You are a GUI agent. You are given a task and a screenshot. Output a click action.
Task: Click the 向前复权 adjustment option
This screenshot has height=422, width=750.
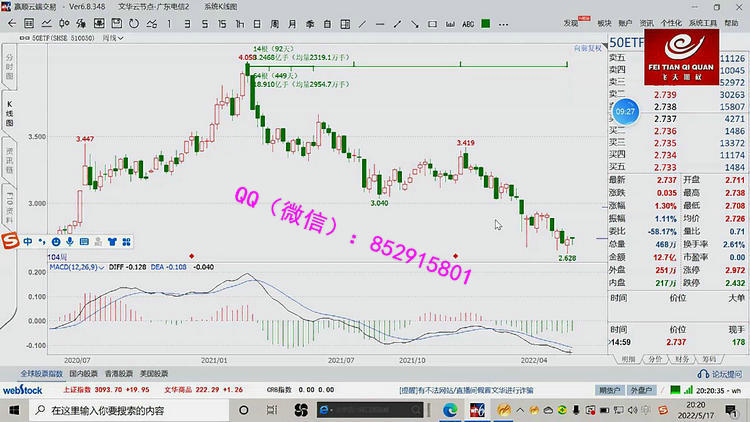(x=587, y=46)
